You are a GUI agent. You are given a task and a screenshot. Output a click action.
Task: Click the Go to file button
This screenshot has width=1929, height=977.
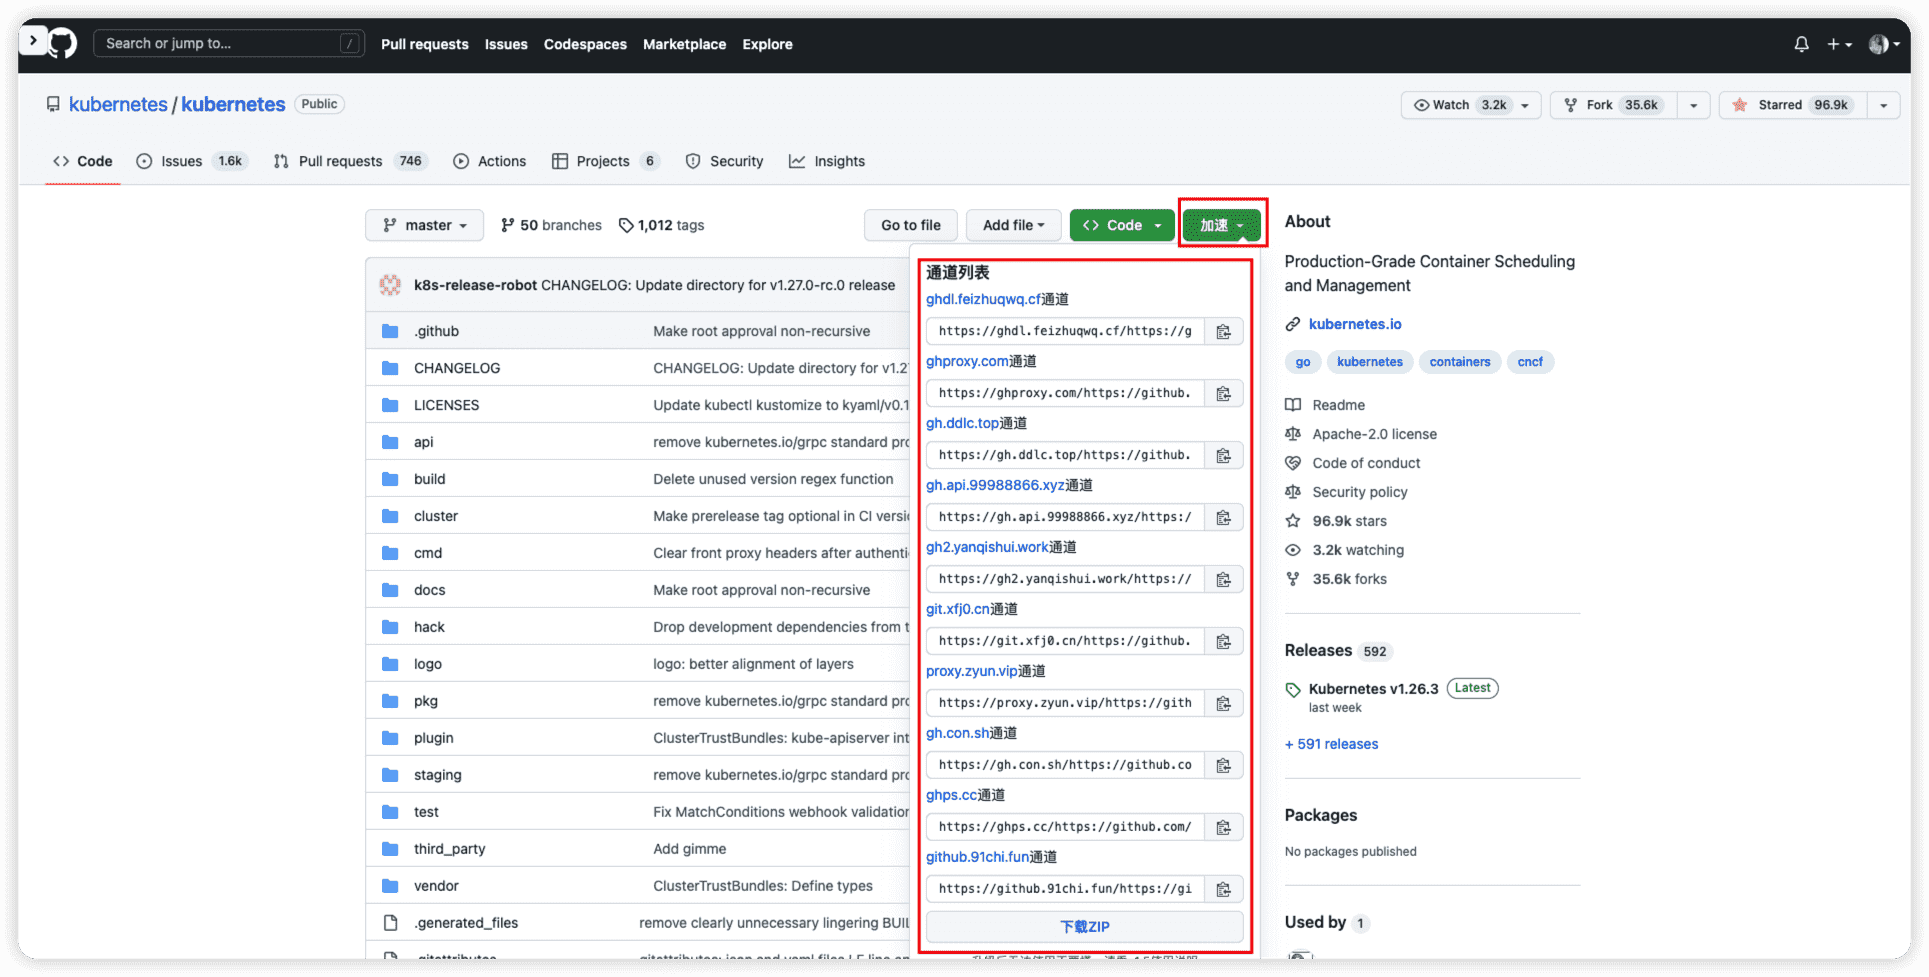pos(911,225)
